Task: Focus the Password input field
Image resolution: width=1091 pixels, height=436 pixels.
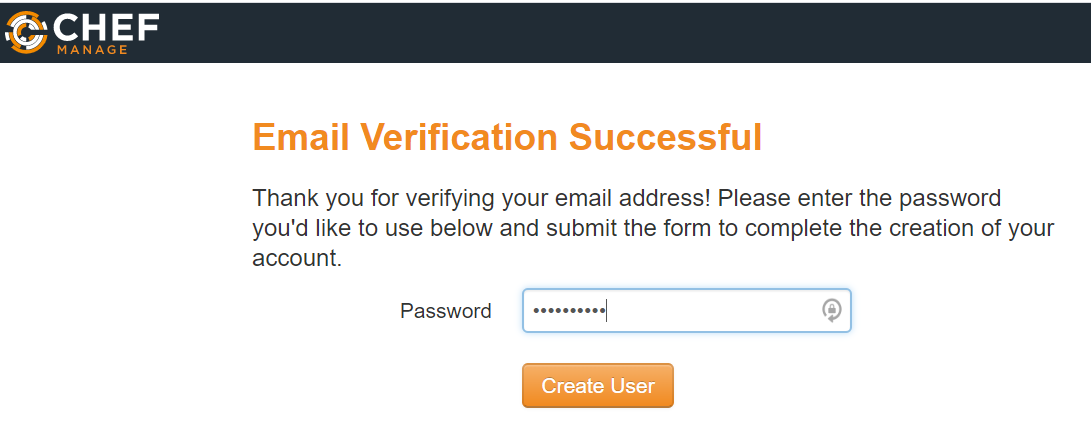Action: [x=686, y=310]
